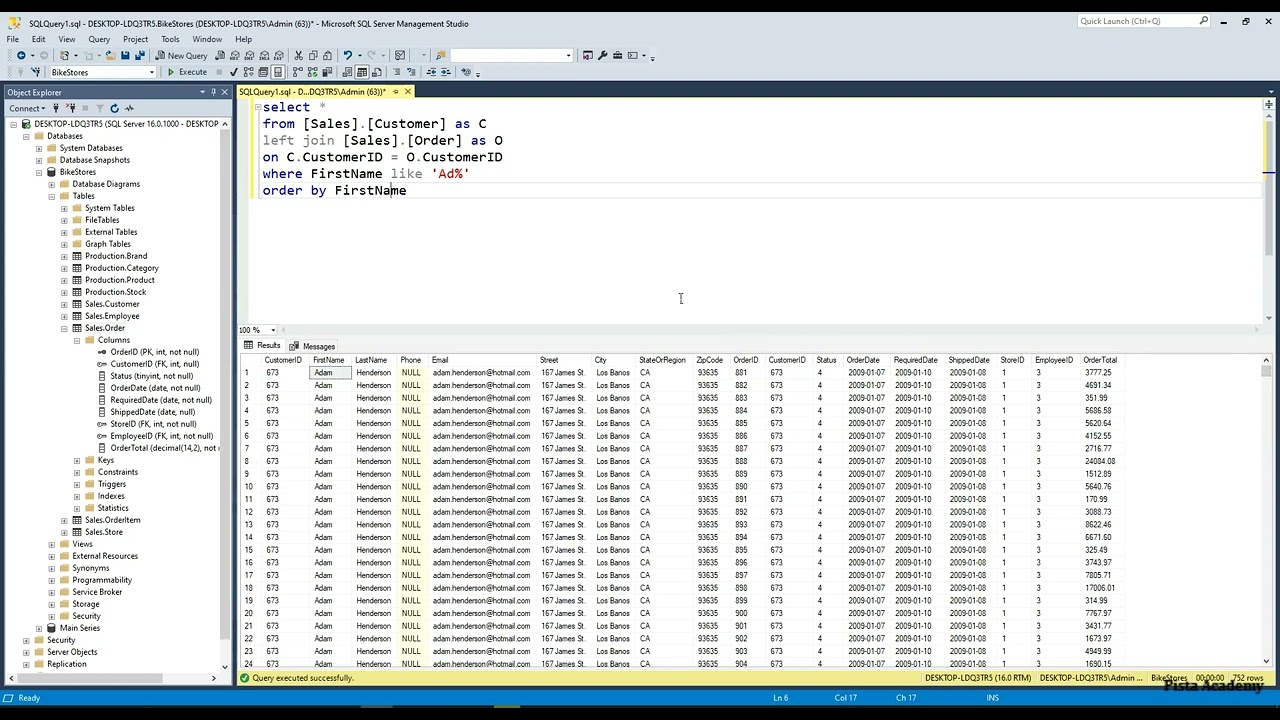Select the Sales.Employee table
The height and width of the screenshot is (720, 1280).
coord(112,316)
